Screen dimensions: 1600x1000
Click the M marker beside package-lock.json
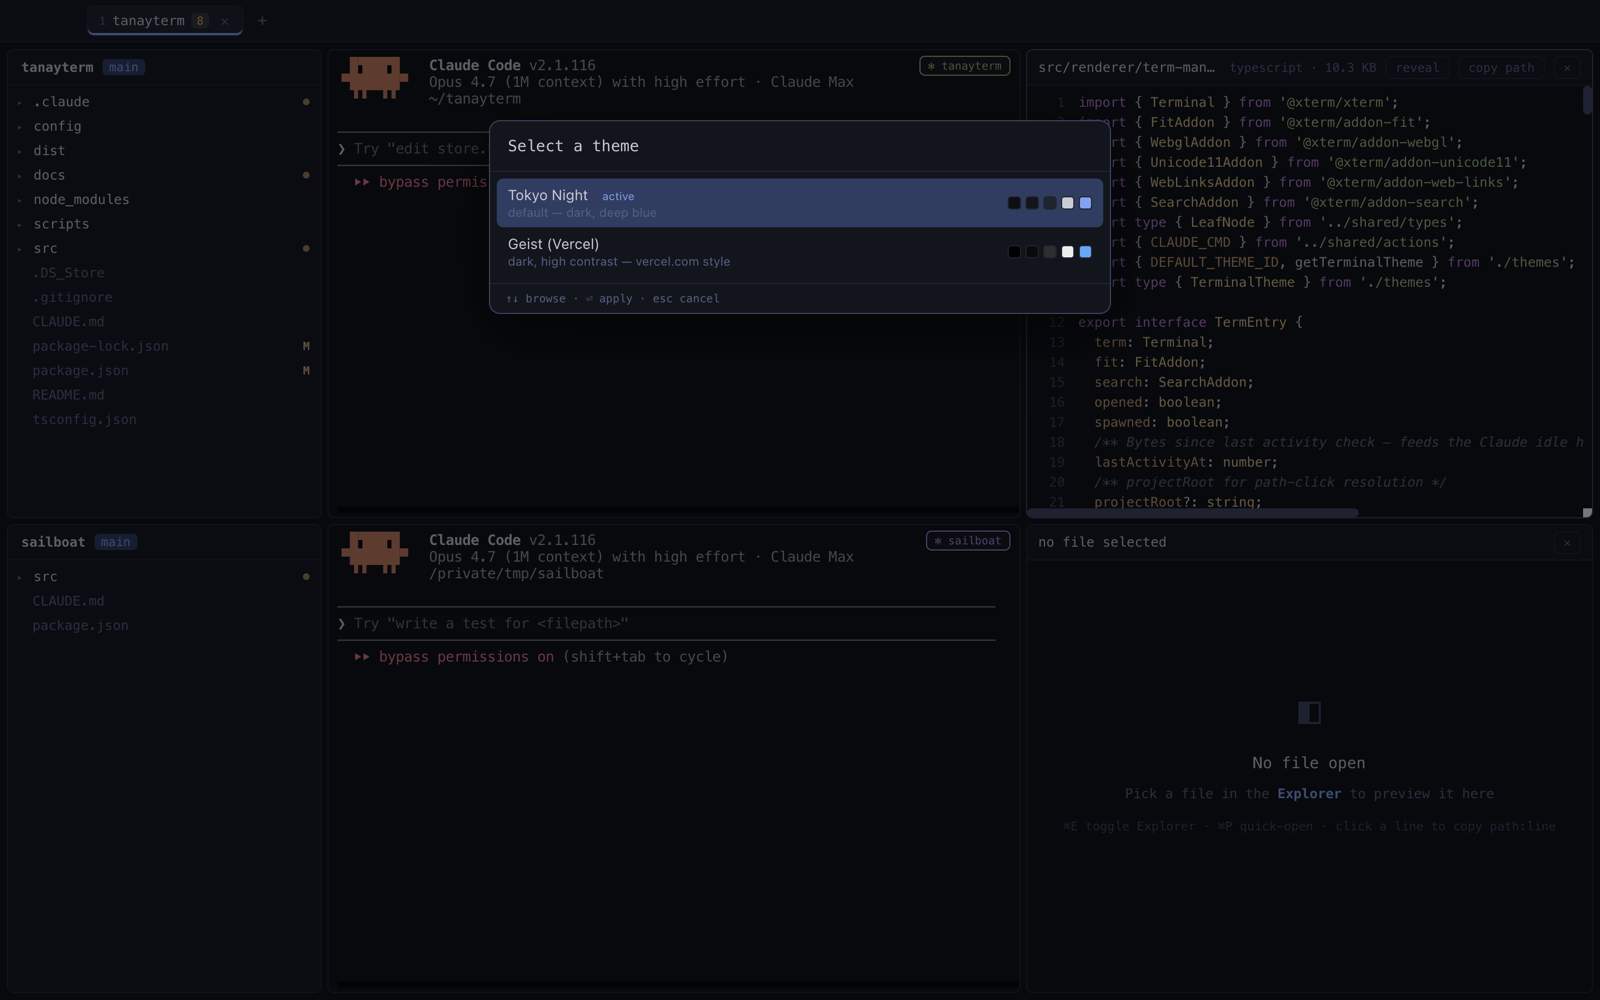point(306,346)
